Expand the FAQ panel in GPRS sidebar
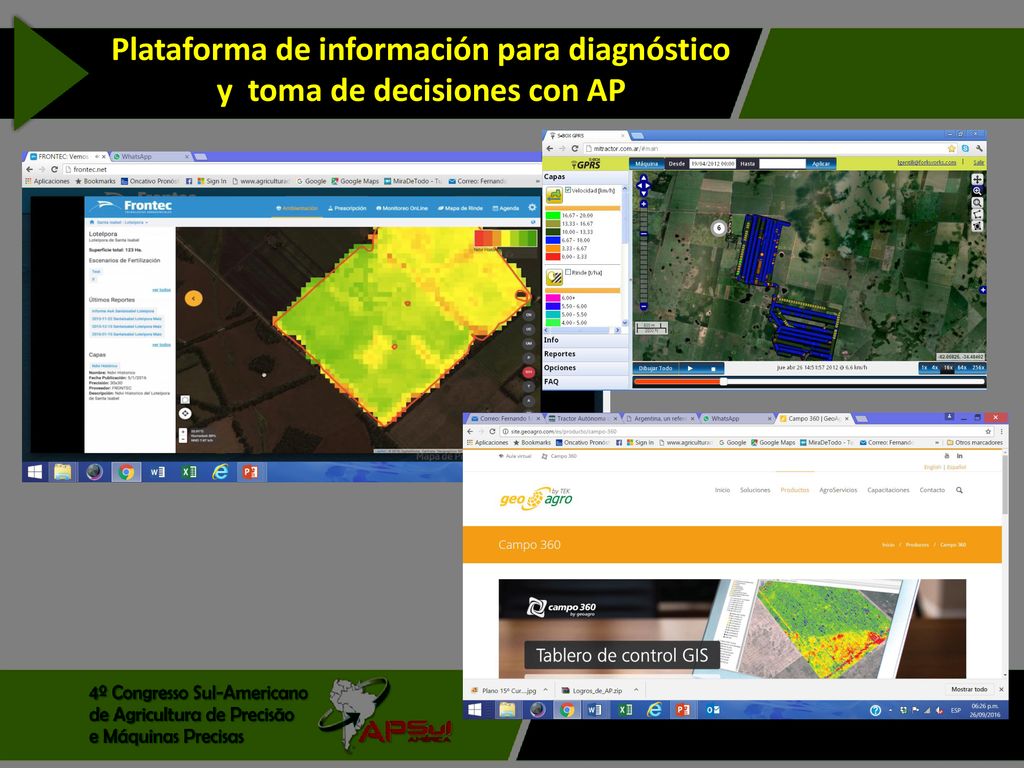Screen dimensions: 1024x768 tap(585, 381)
